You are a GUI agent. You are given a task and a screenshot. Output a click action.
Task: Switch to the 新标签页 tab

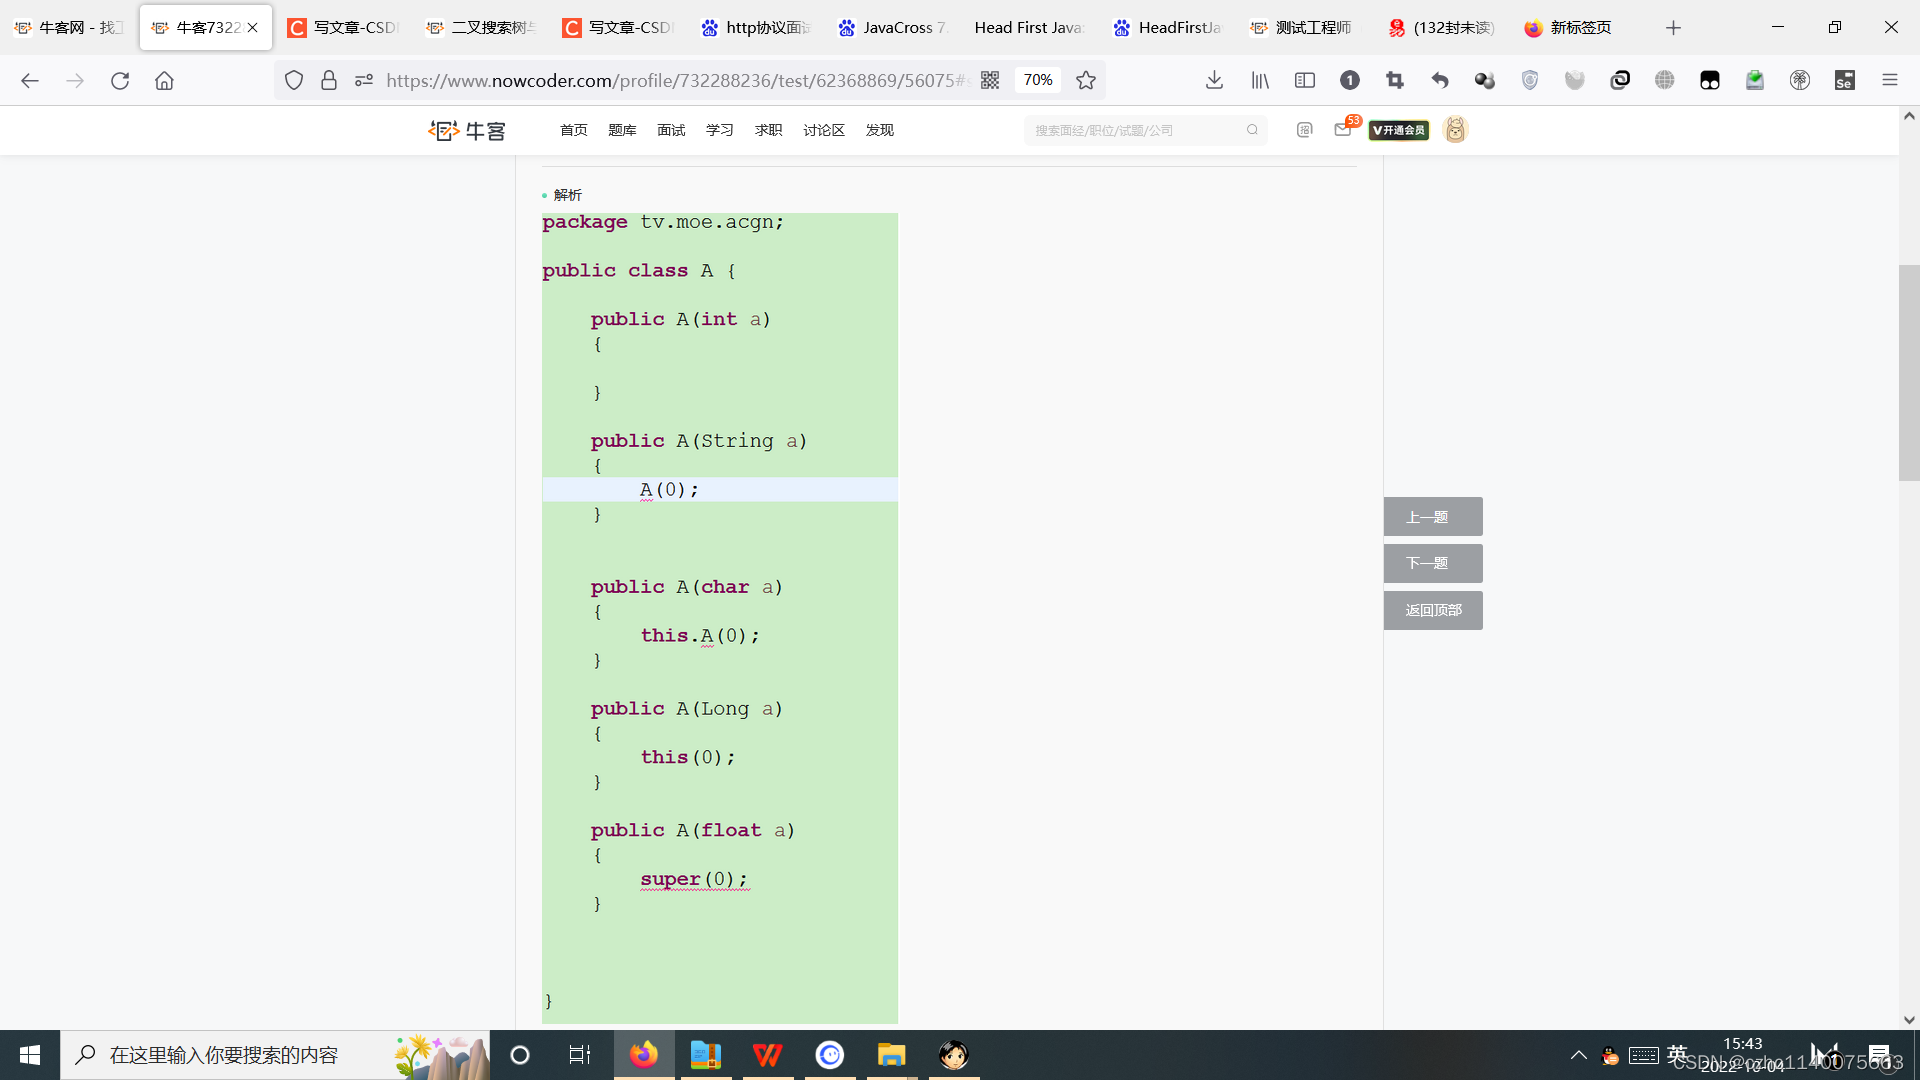click(1579, 27)
